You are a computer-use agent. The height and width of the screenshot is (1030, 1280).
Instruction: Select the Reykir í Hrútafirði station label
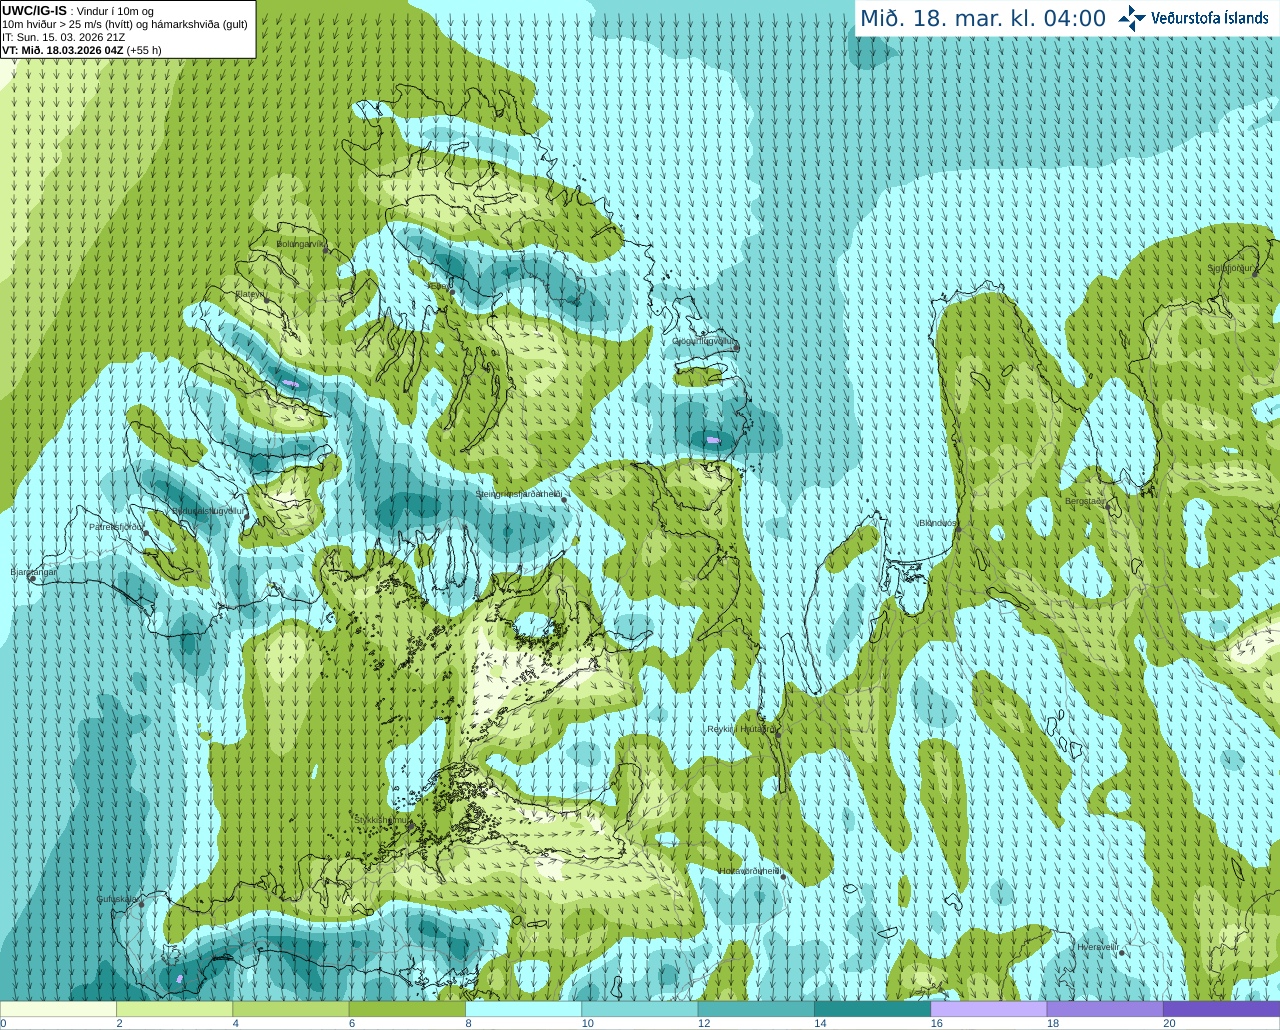coord(741,729)
